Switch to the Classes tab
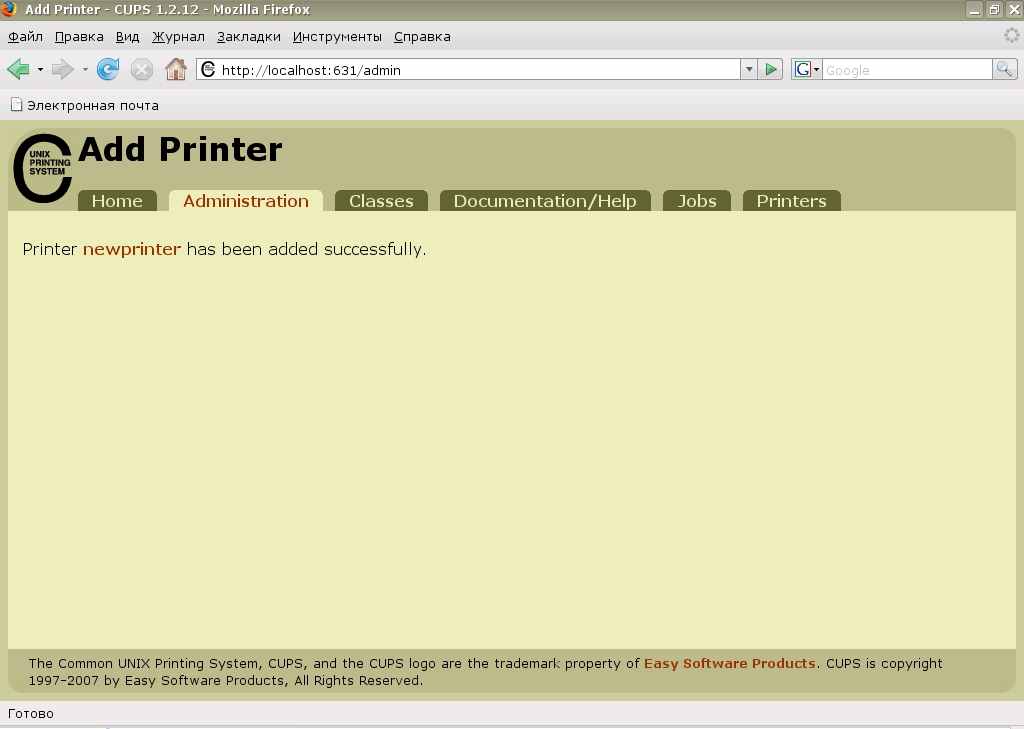1024x729 pixels. click(381, 201)
